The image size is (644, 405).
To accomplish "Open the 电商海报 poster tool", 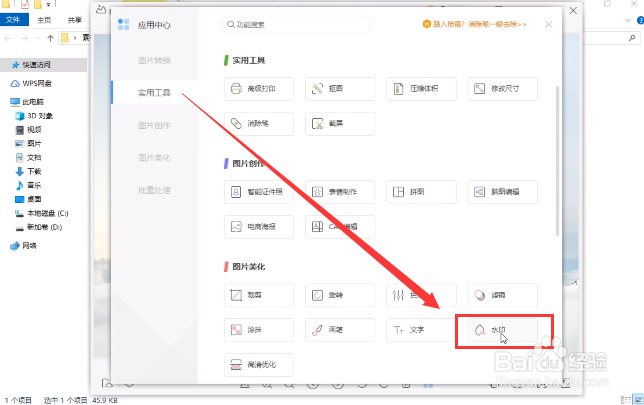I will click(259, 227).
